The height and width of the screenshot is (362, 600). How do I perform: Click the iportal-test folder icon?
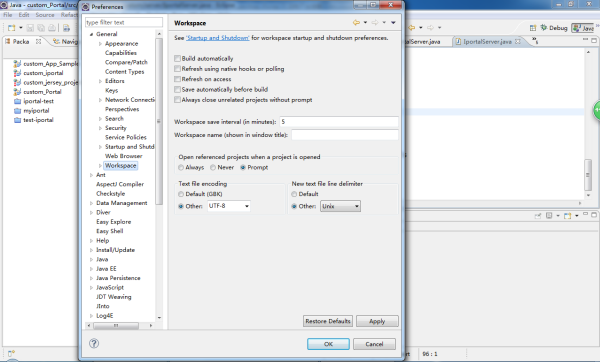(x=17, y=101)
